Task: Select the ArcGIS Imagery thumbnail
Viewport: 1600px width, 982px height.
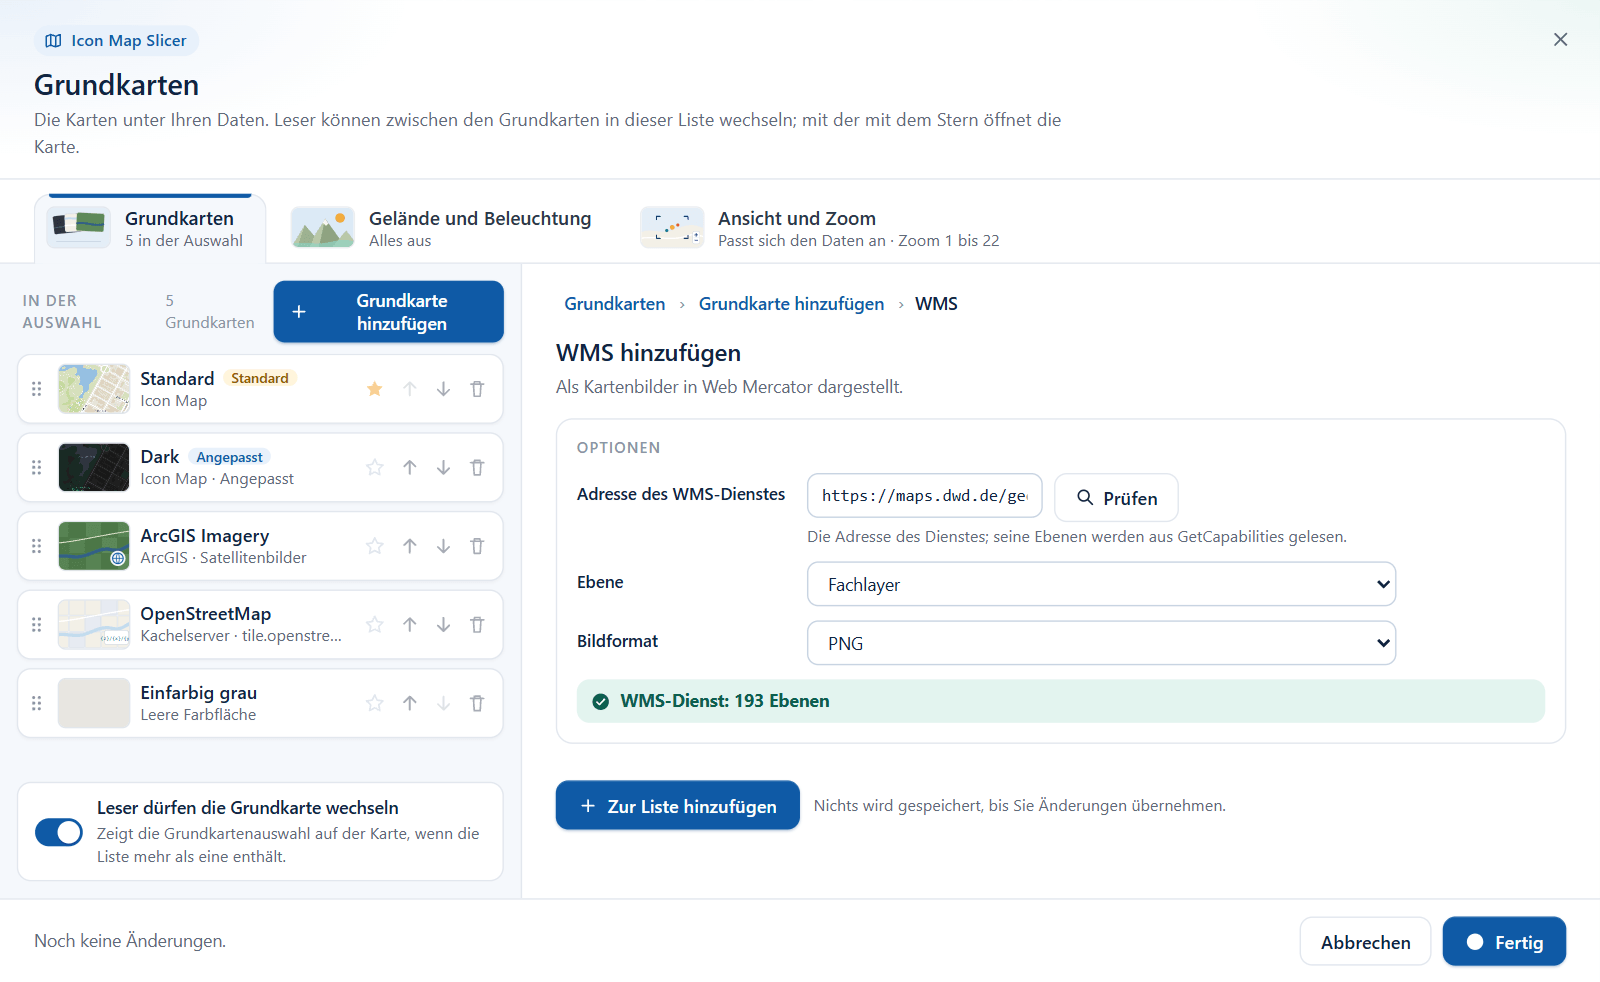Action: click(x=94, y=546)
